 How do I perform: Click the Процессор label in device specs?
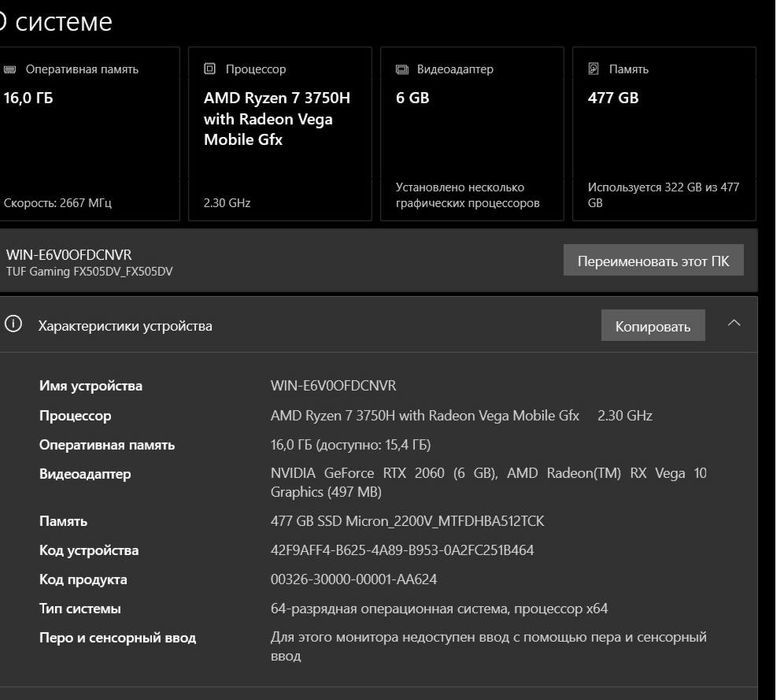point(75,416)
